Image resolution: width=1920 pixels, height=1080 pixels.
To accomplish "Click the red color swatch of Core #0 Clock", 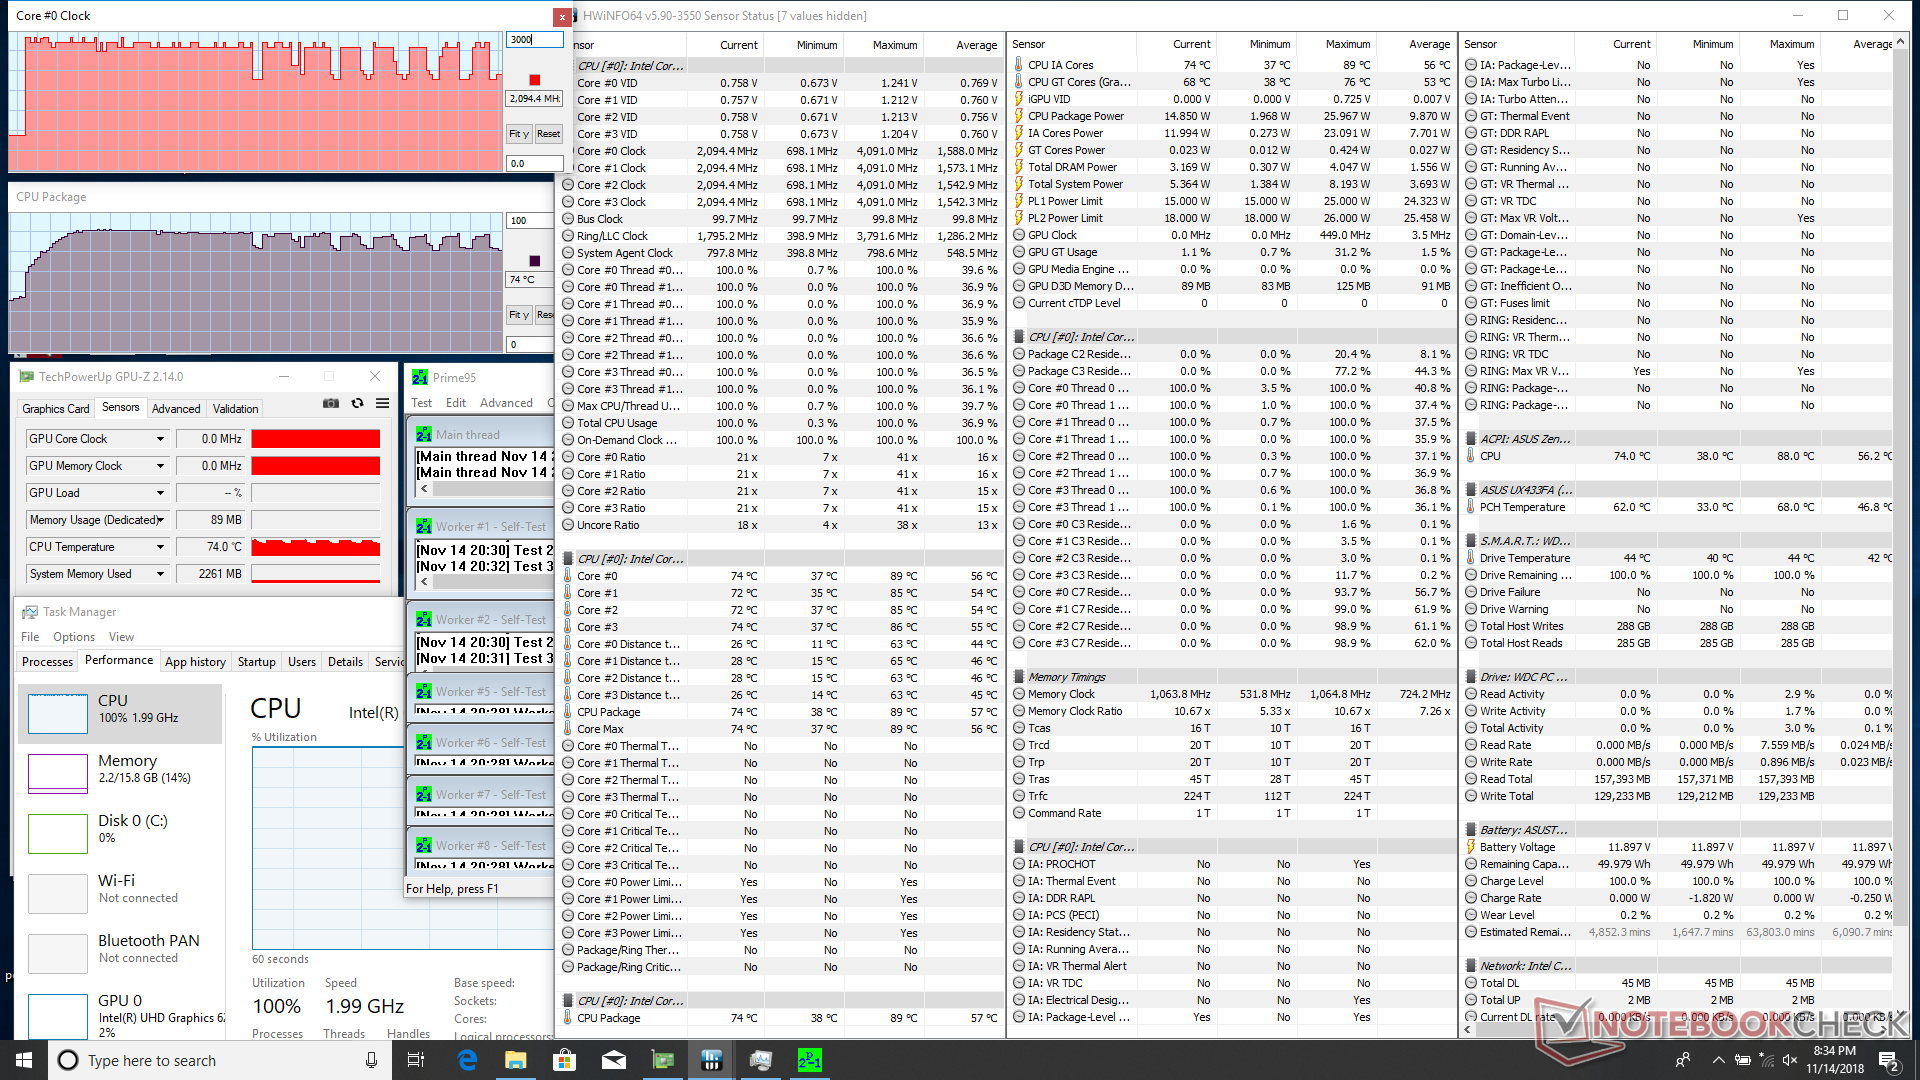I will click(x=534, y=80).
